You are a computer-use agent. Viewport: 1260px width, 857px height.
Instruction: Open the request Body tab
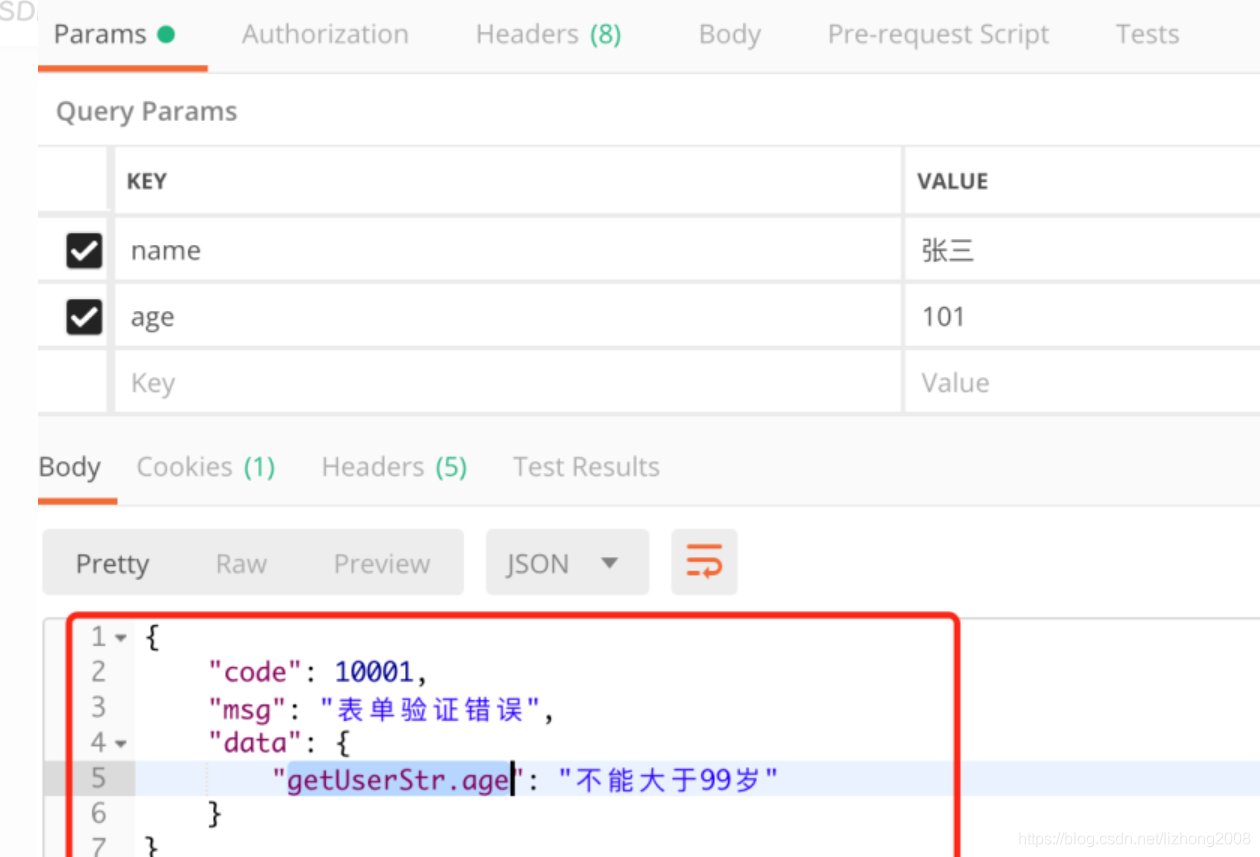[730, 35]
